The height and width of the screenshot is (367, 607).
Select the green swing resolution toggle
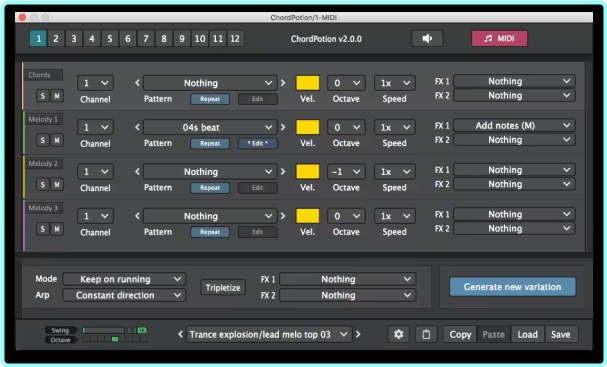pyautogui.click(x=142, y=330)
